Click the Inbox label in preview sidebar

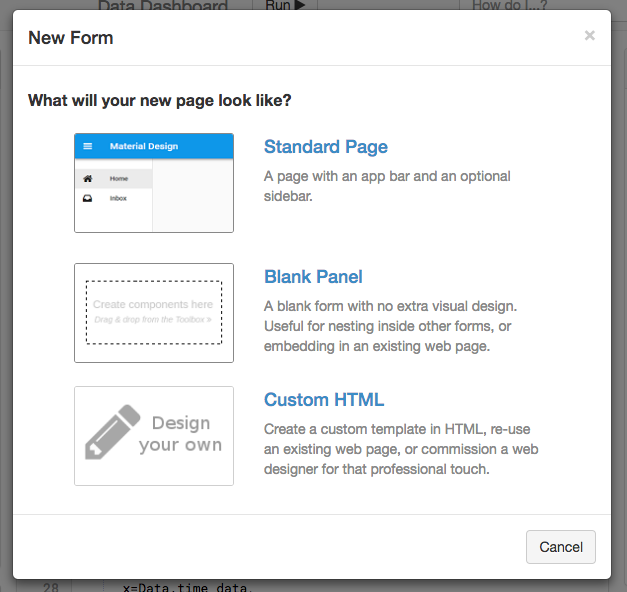118,198
